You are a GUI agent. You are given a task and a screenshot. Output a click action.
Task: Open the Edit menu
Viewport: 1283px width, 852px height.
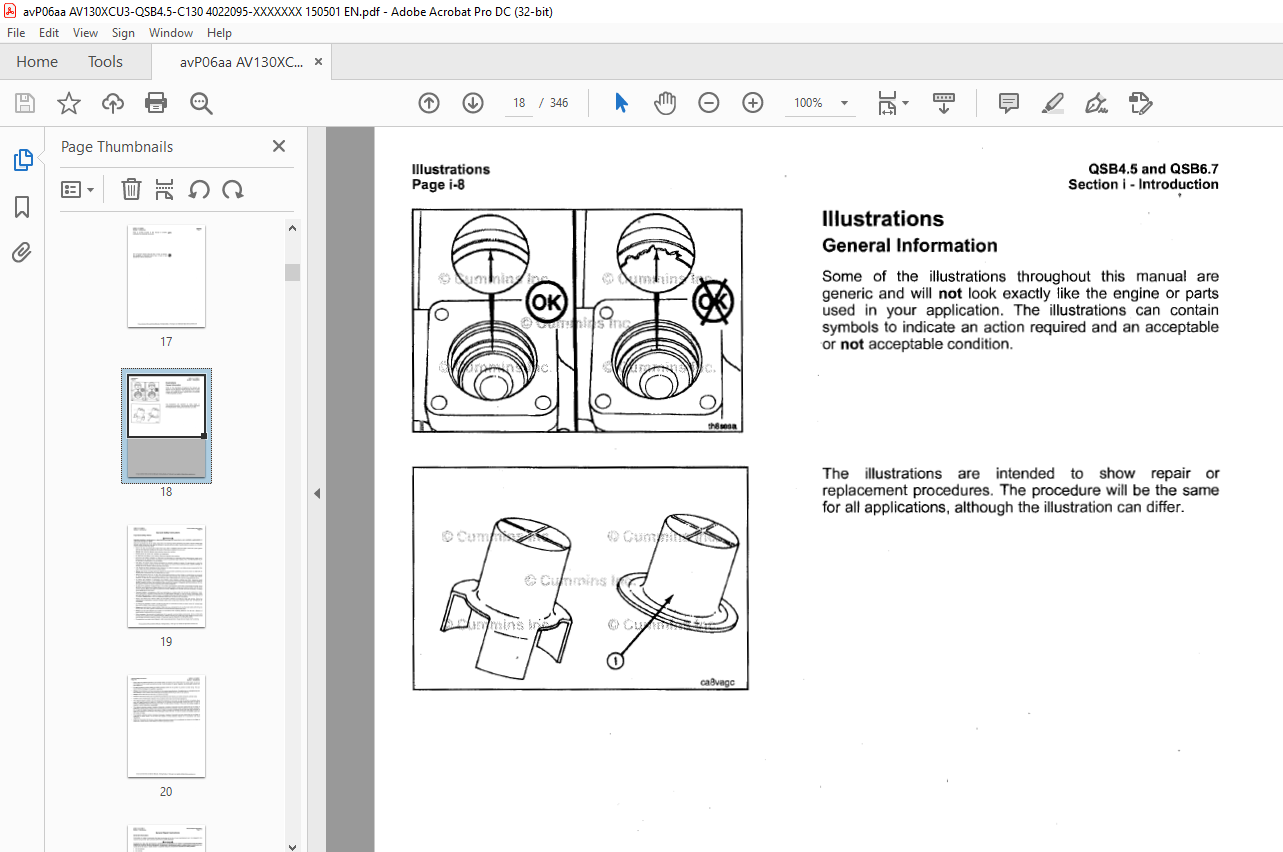click(49, 33)
